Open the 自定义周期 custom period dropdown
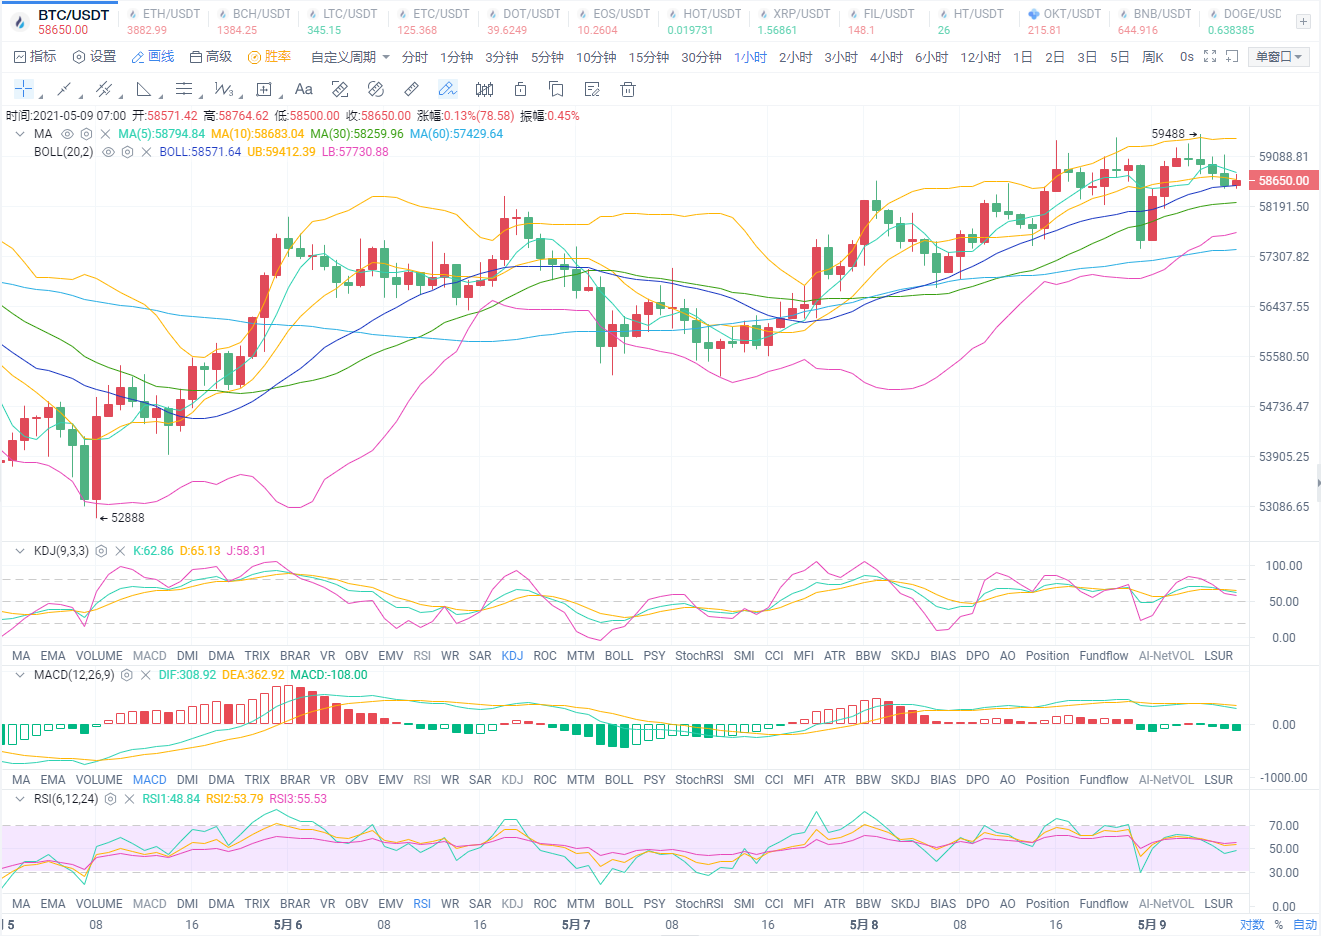Viewport: 1321px width, 936px height. coord(350,57)
